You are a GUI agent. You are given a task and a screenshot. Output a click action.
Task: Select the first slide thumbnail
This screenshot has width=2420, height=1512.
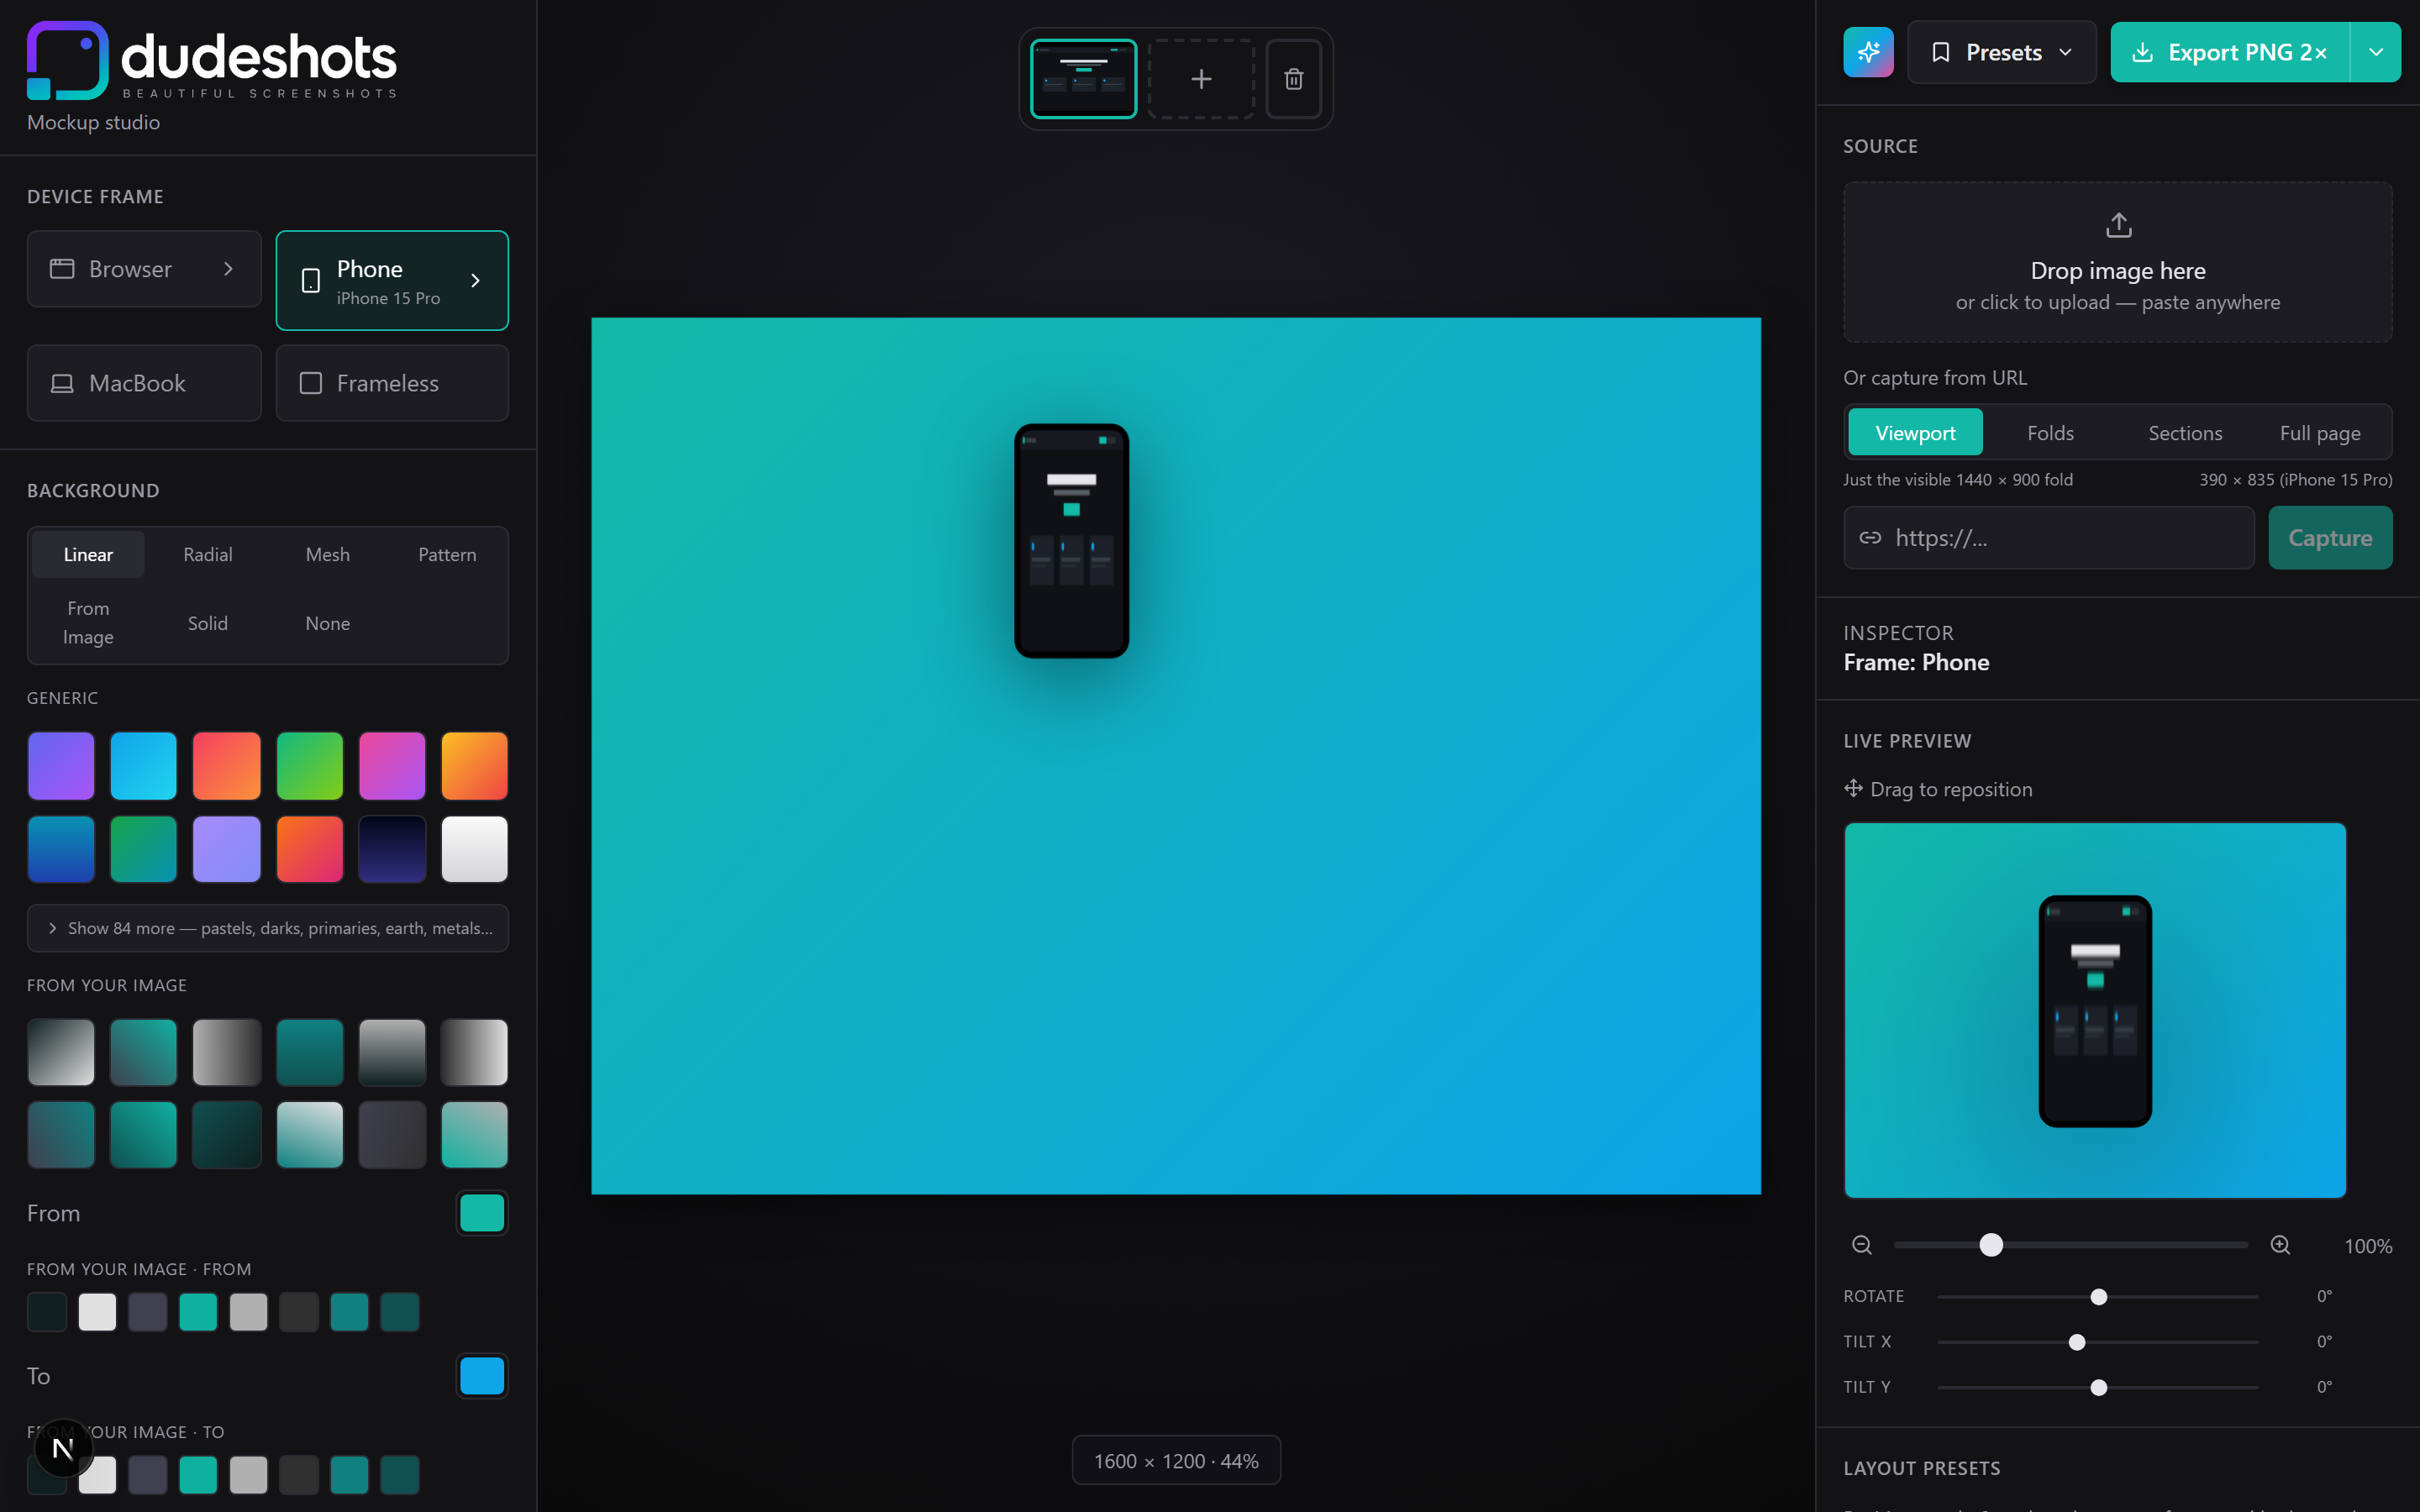[1083, 79]
